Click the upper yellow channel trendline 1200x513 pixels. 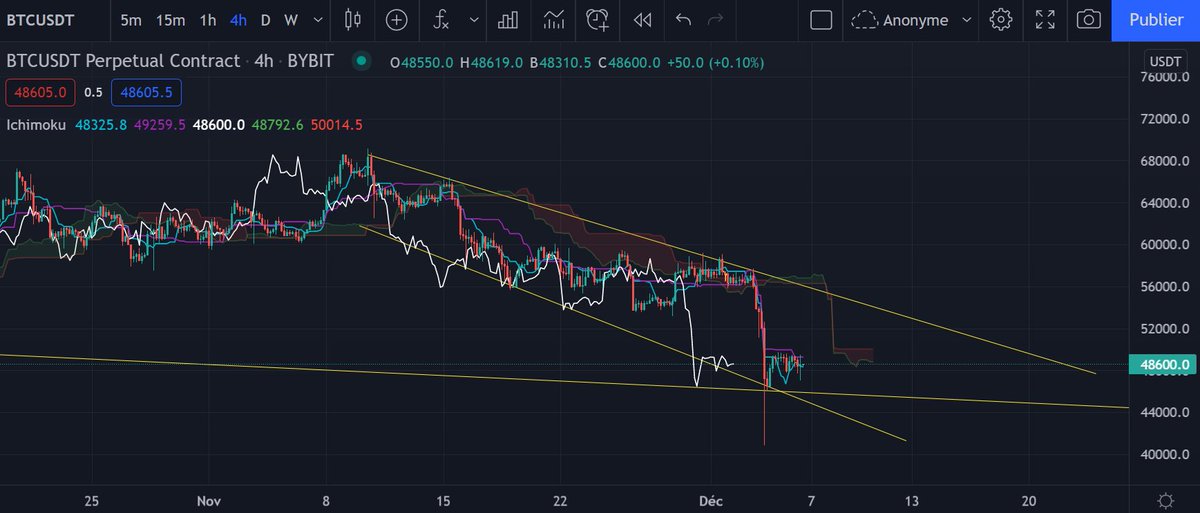(733, 262)
